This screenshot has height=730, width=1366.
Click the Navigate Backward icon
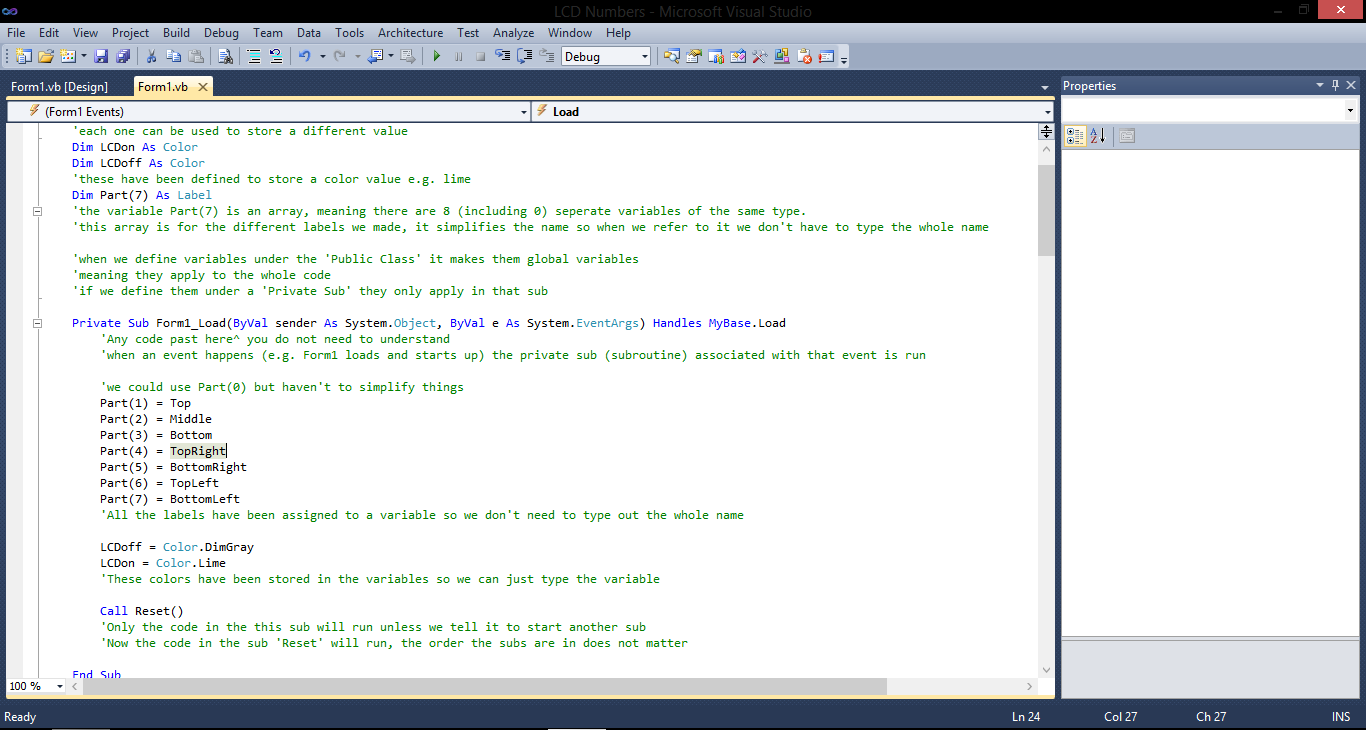tap(376, 56)
